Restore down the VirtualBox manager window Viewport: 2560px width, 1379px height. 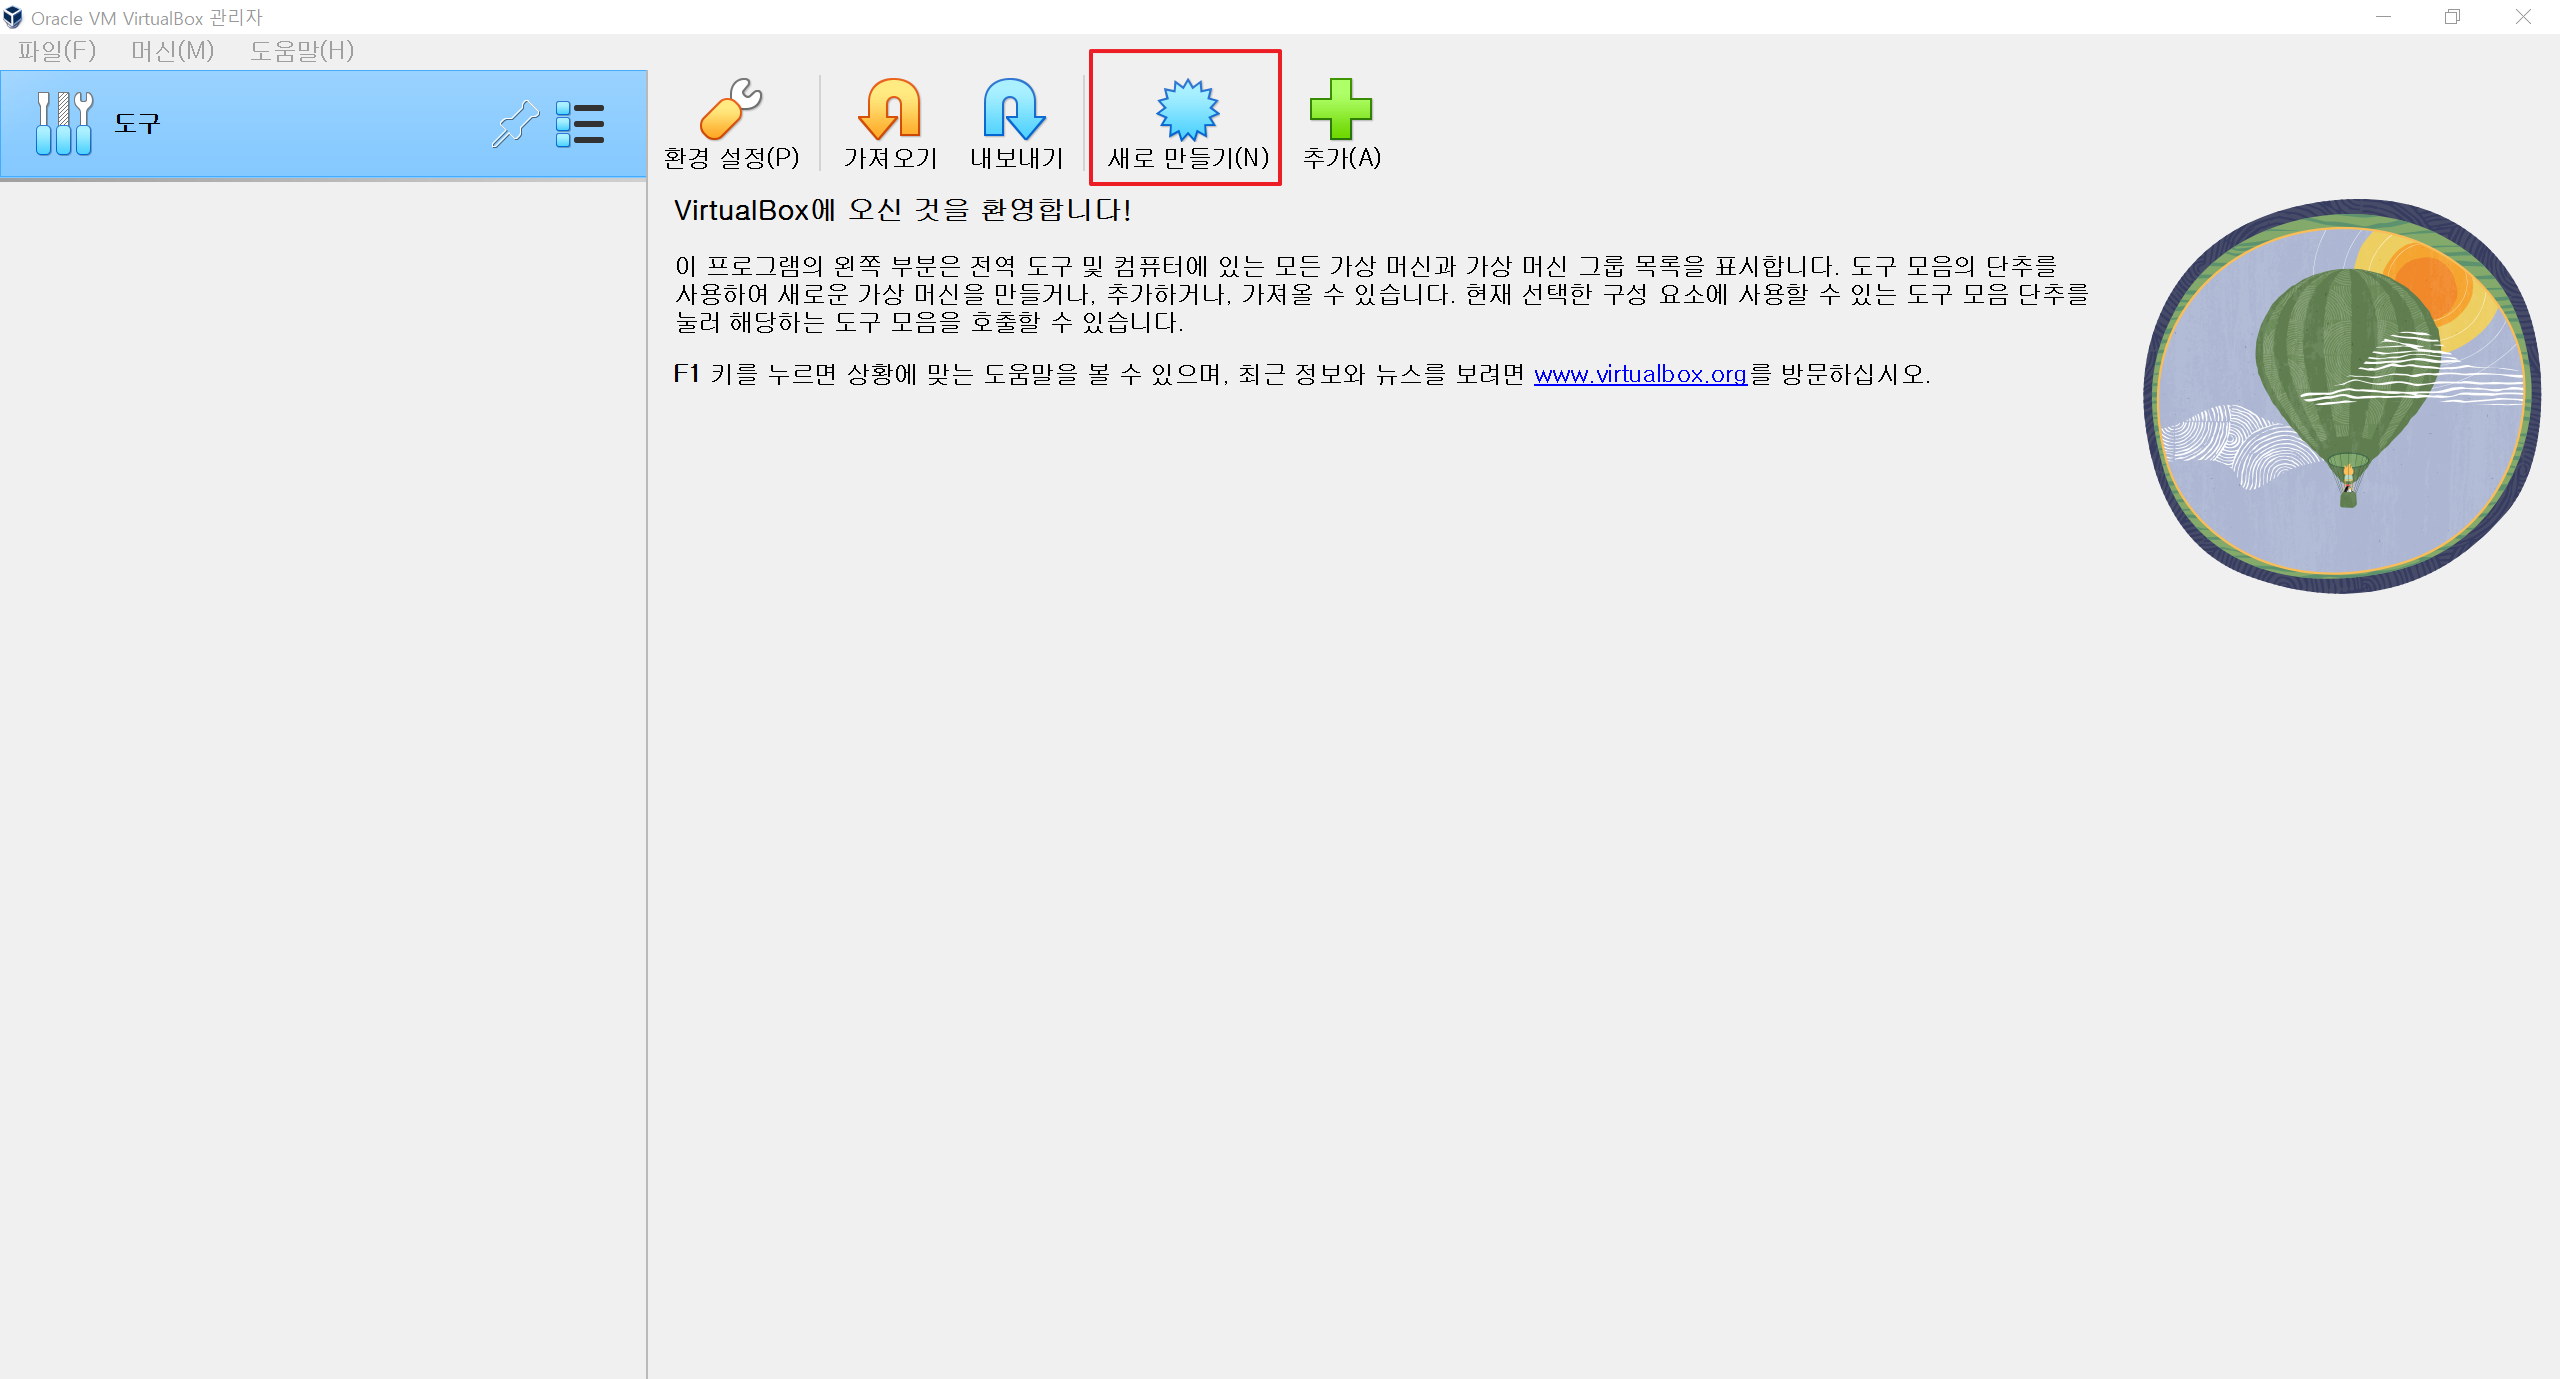[x=2452, y=17]
